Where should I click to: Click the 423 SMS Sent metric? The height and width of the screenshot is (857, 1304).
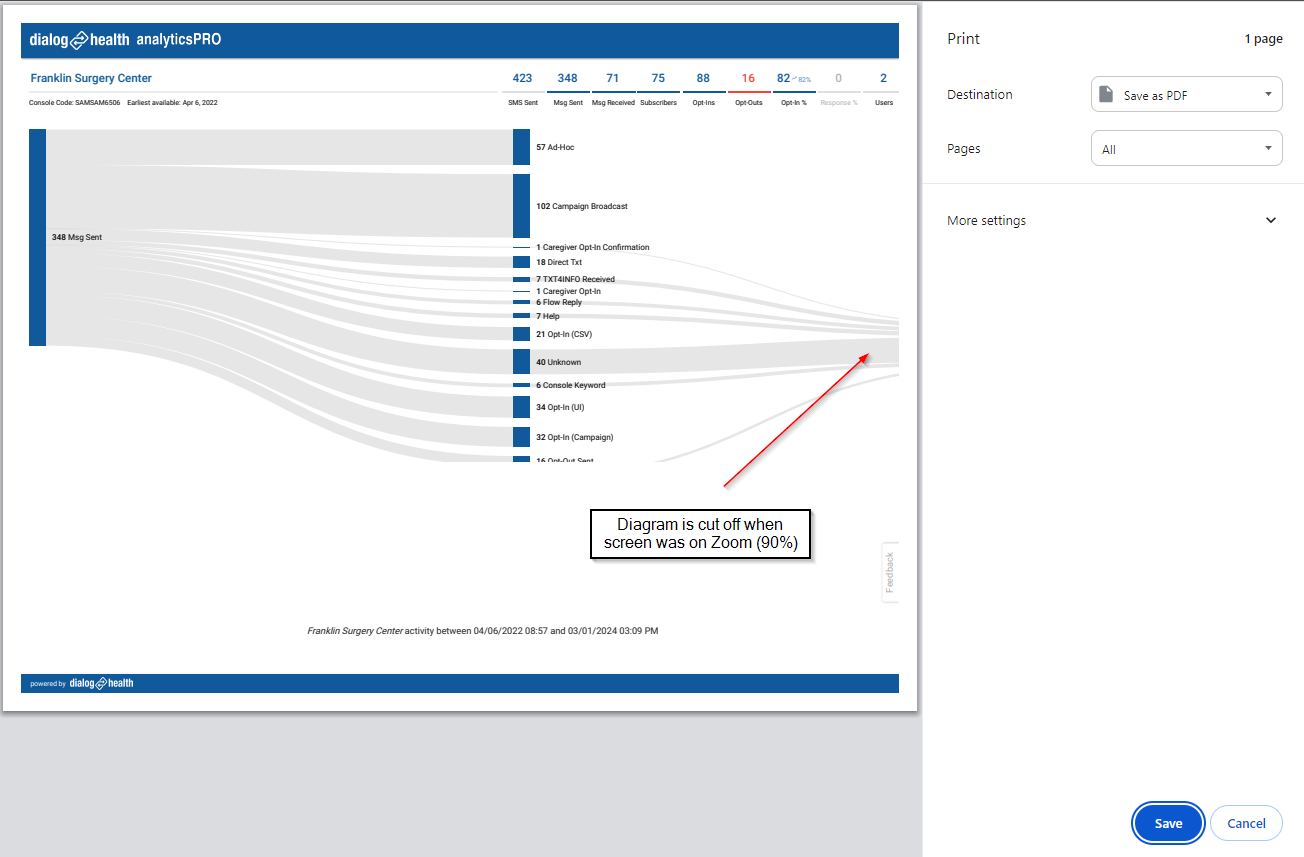pyautogui.click(x=522, y=88)
